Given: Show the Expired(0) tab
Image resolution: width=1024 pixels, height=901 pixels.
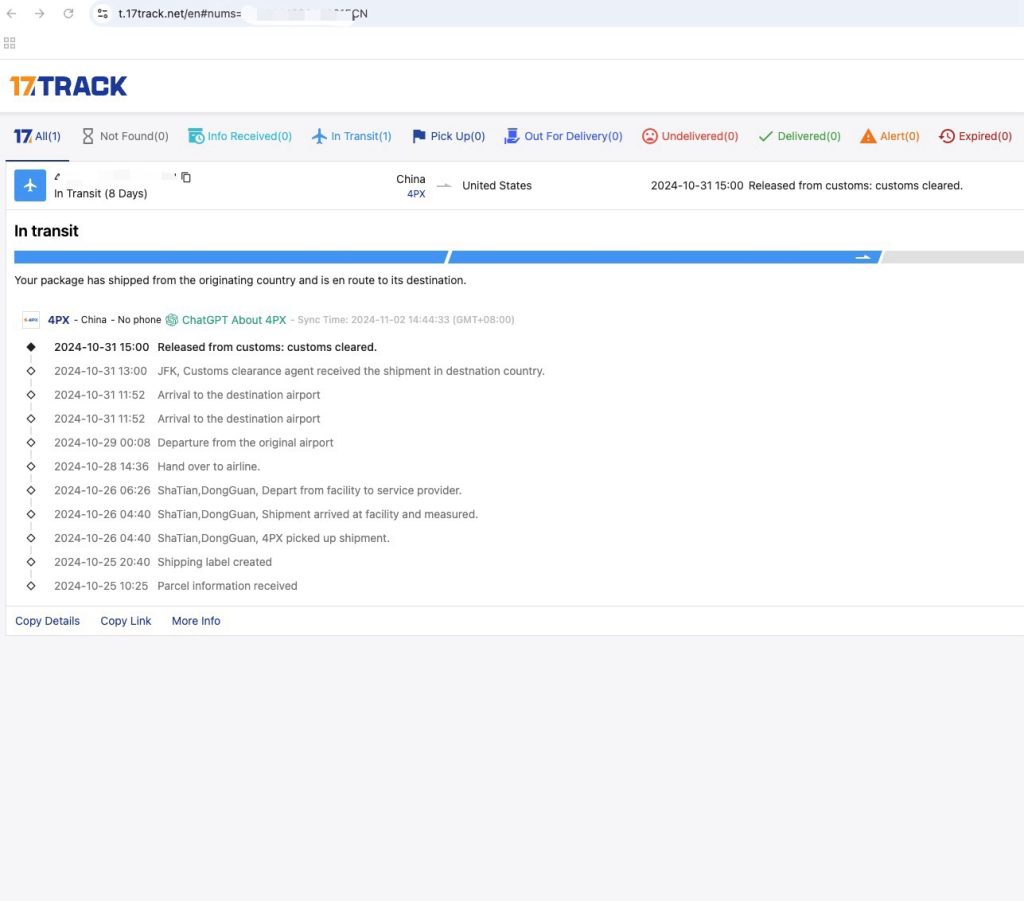Looking at the screenshot, I should [975, 136].
